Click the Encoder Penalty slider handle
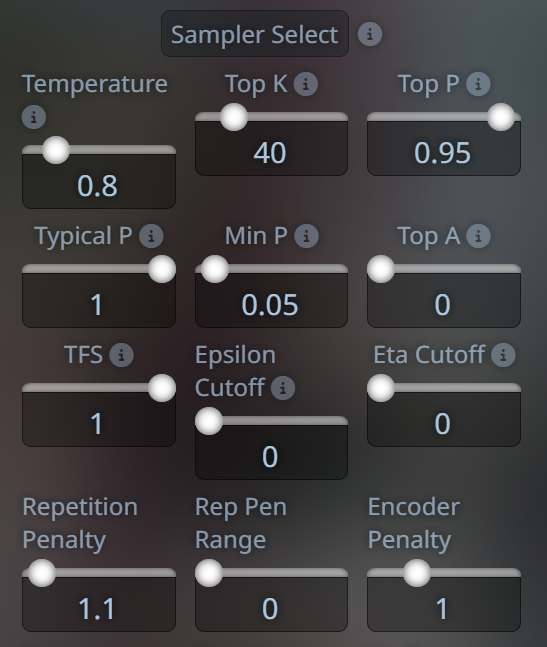The image size is (547, 647). [x=417, y=573]
